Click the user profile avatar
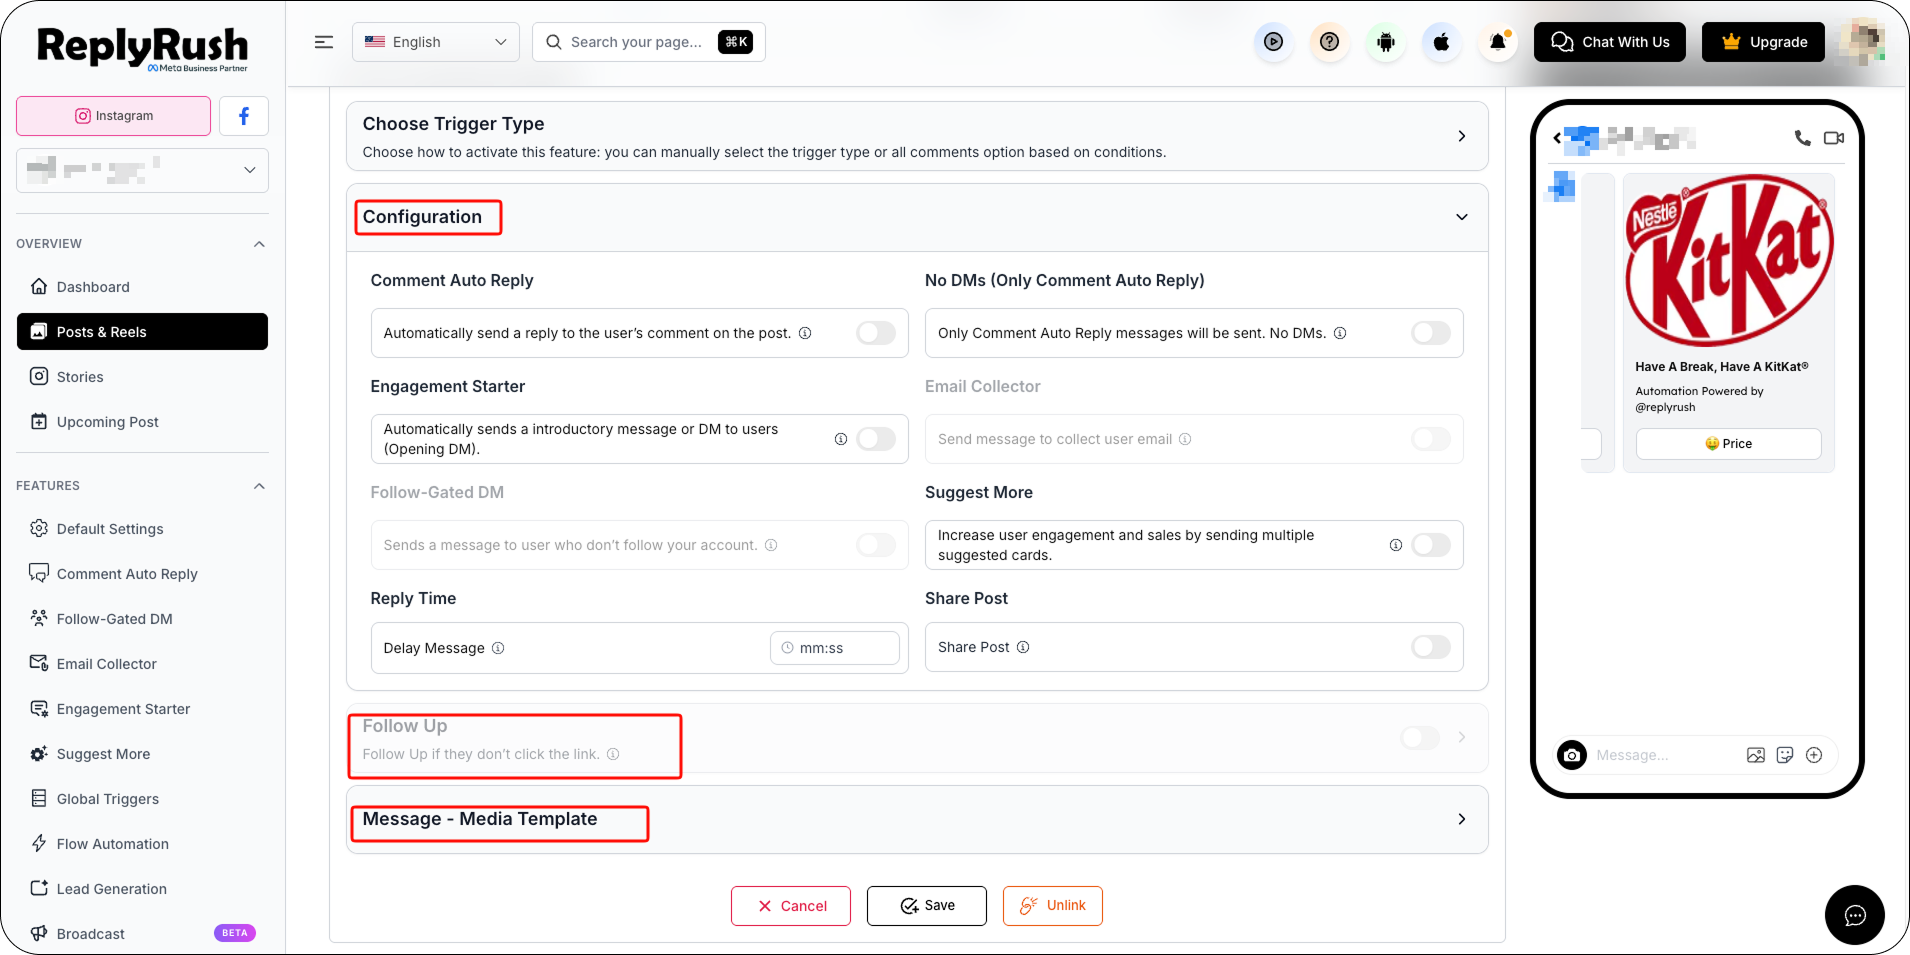1910x955 pixels. point(1864,42)
